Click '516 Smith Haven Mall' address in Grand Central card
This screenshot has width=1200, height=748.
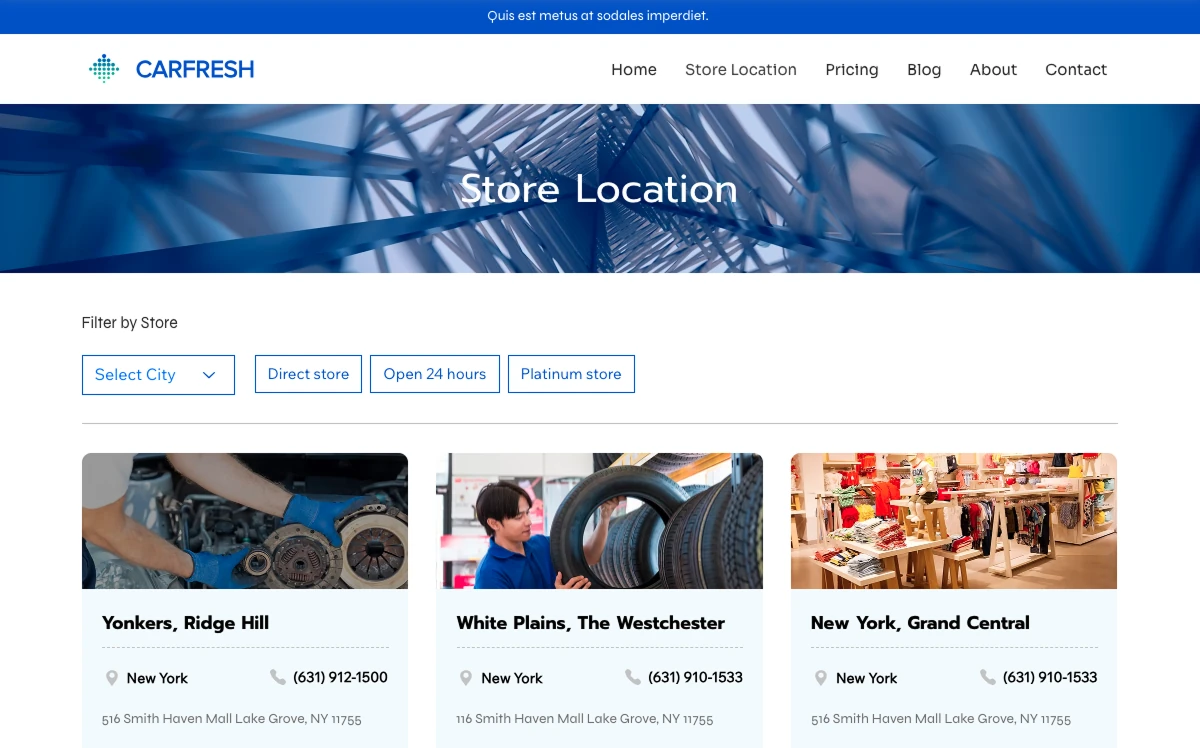click(x=941, y=719)
